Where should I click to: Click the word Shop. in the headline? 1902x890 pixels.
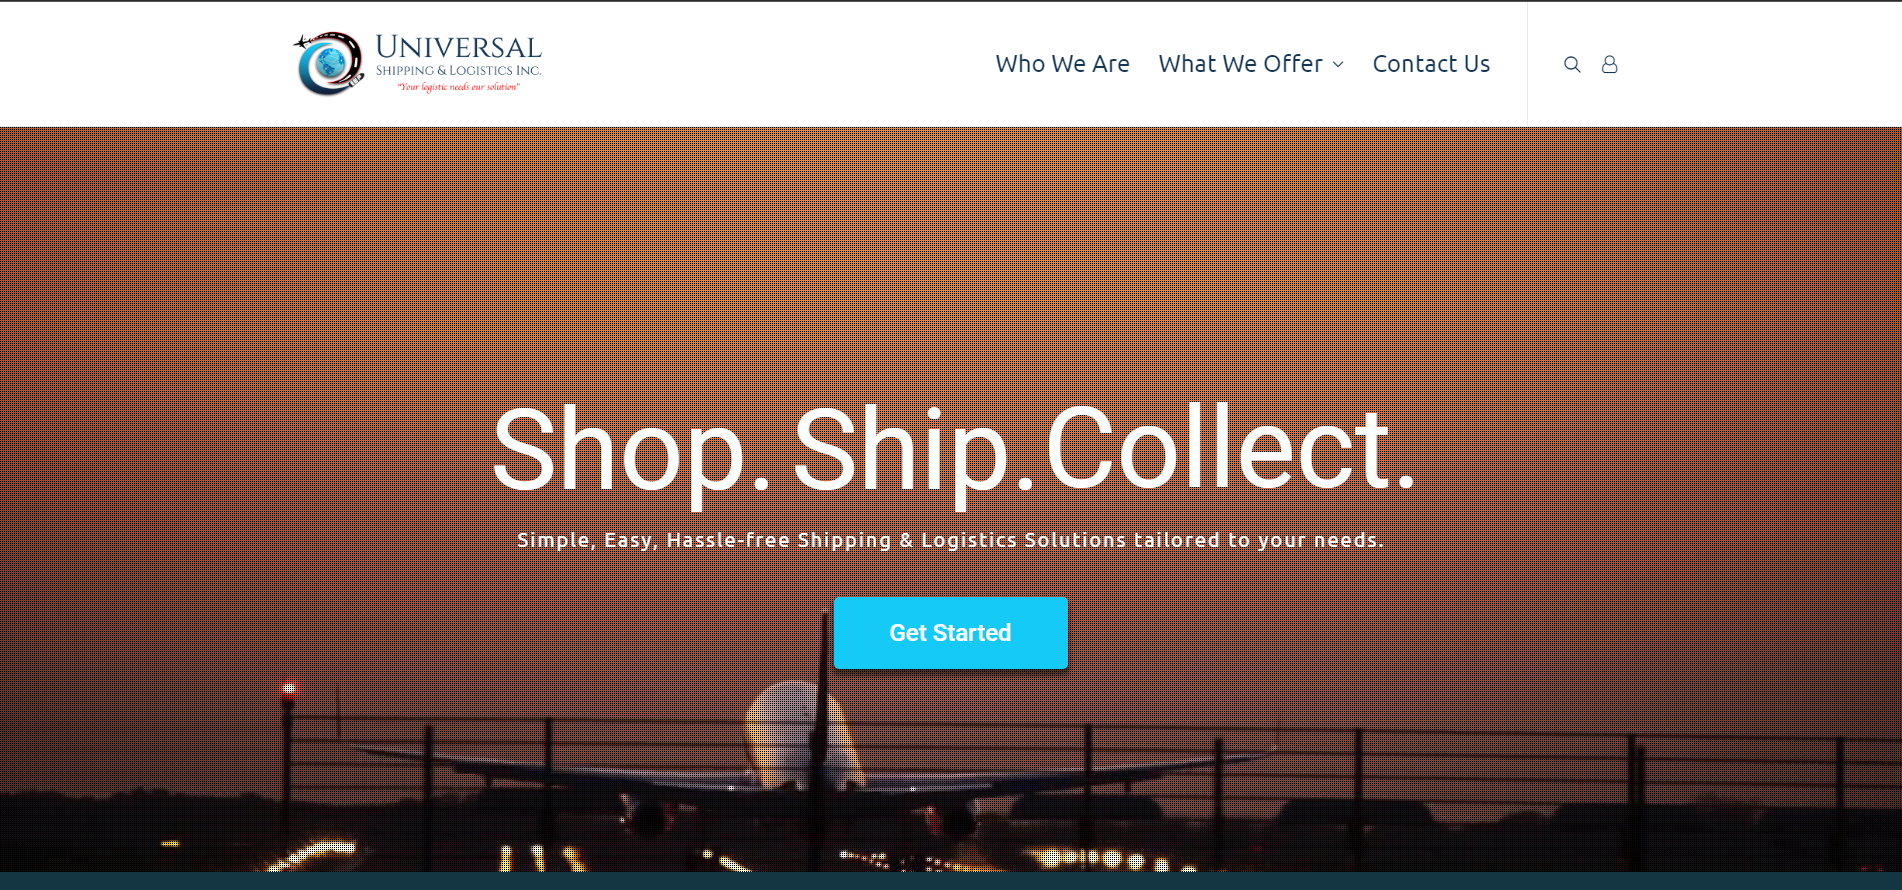pos(631,451)
